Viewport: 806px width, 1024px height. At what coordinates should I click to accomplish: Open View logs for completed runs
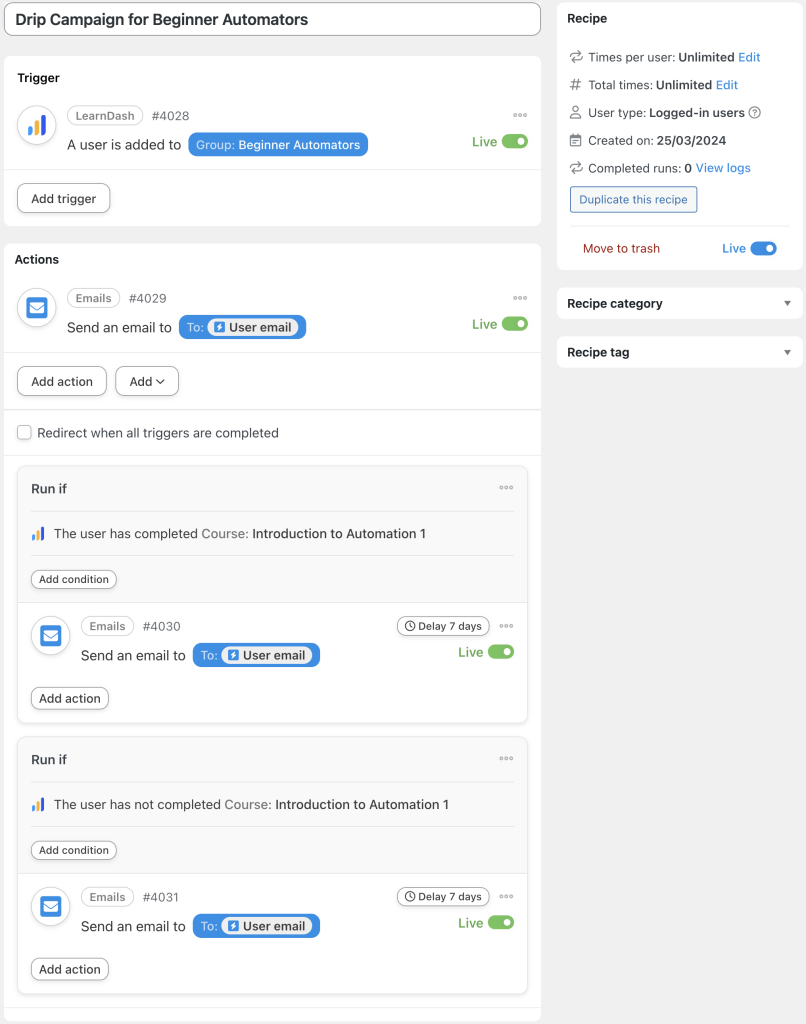[722, 168]
